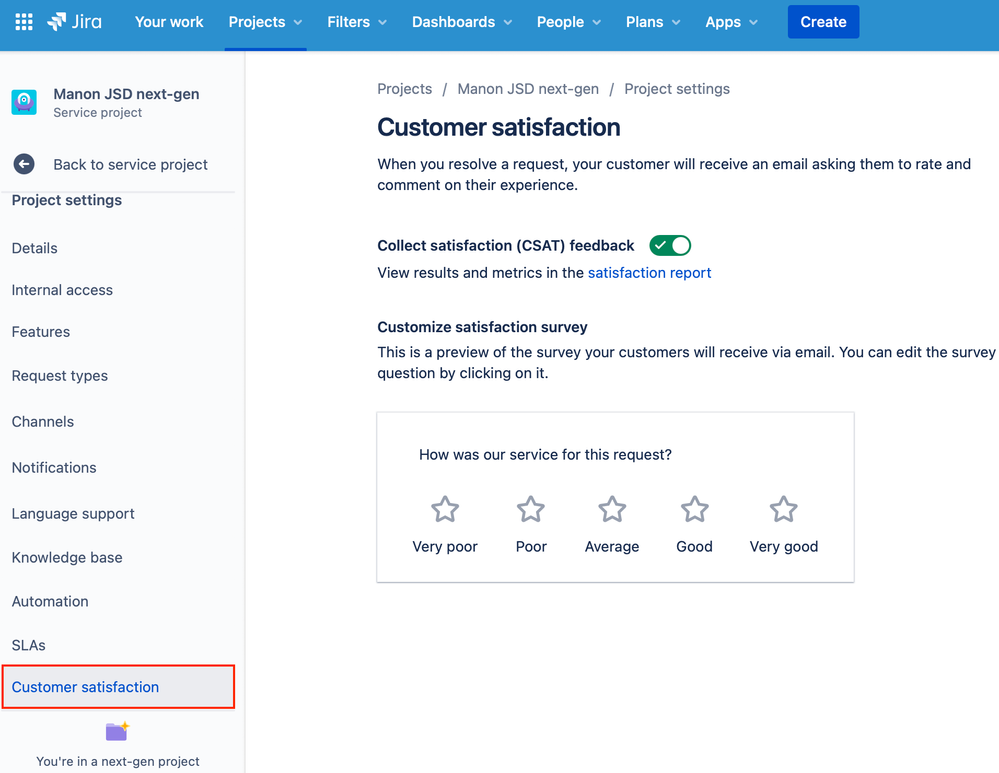Open the Dashboards menu
Image resolution: width=999 pixels, height=773 pixels.
[x=461, y=21]
